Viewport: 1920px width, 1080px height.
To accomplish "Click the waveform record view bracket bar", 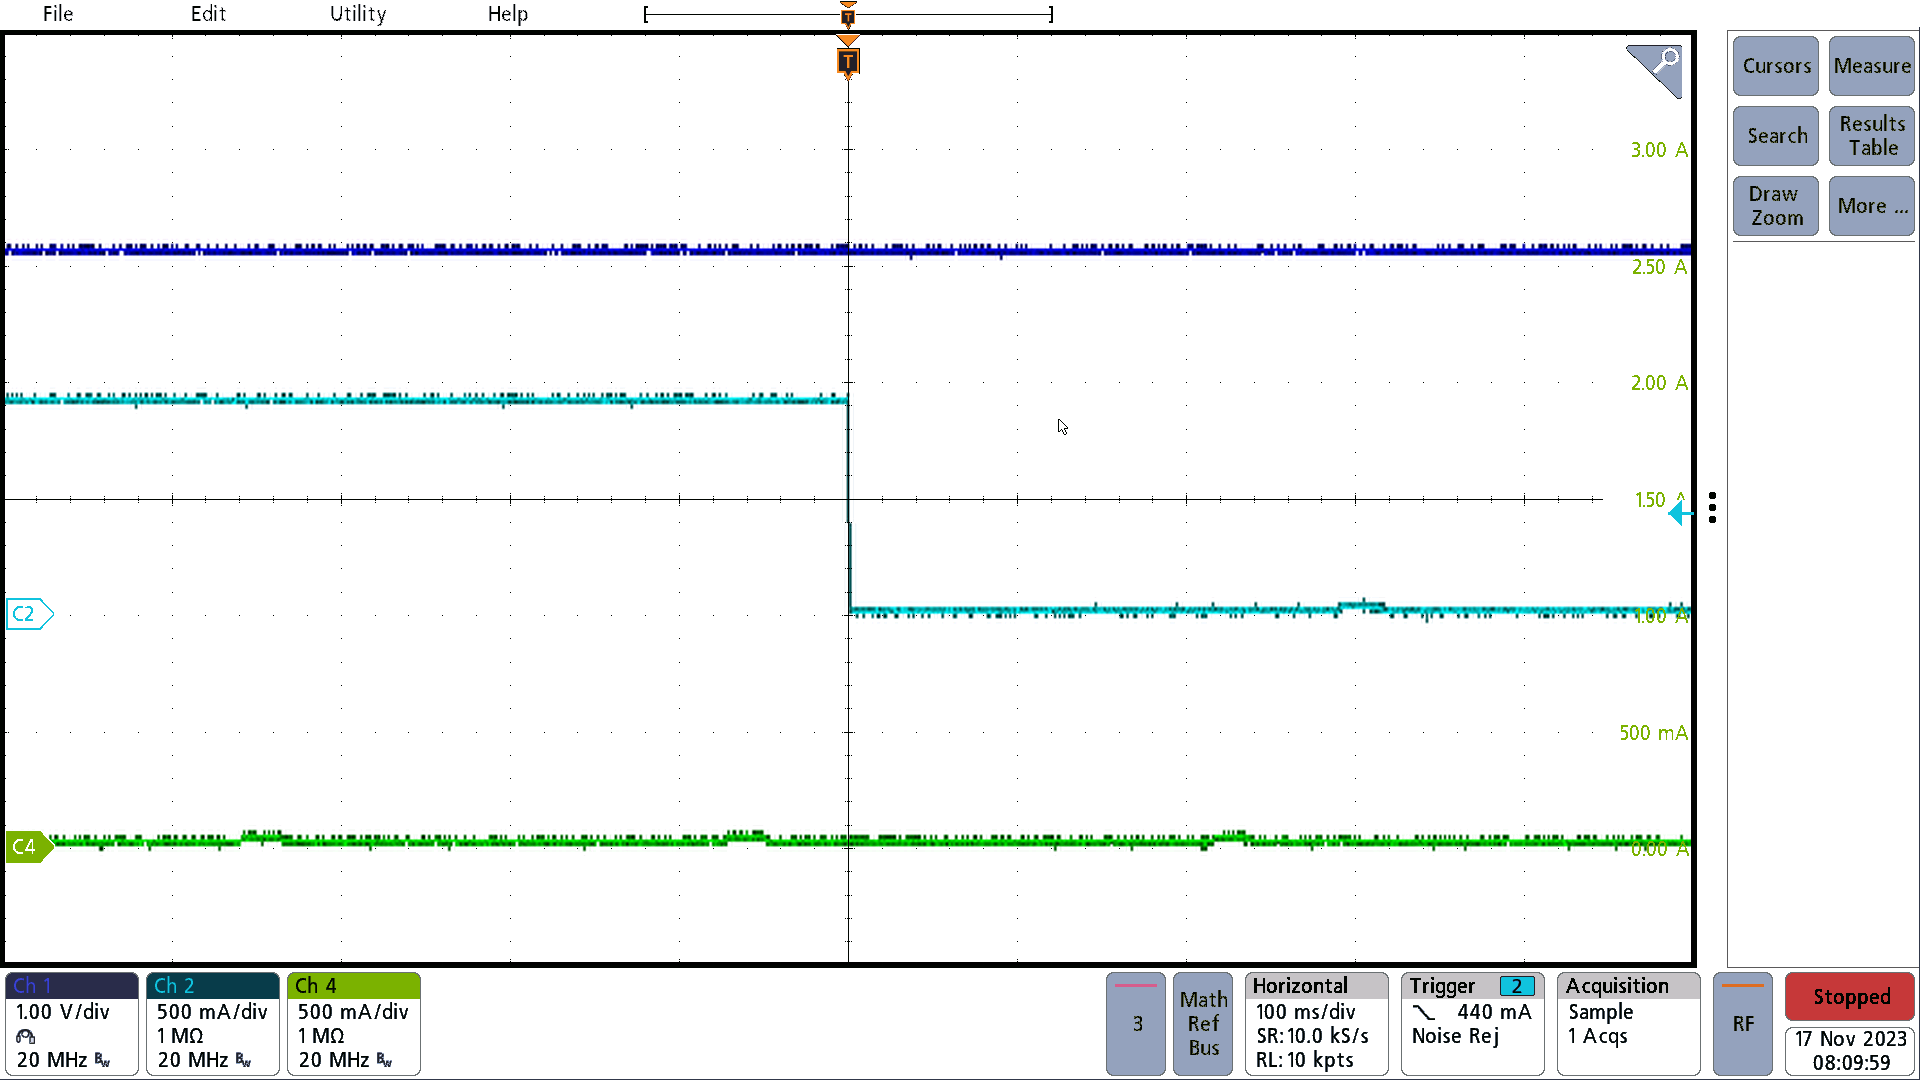I will (848, 14).
